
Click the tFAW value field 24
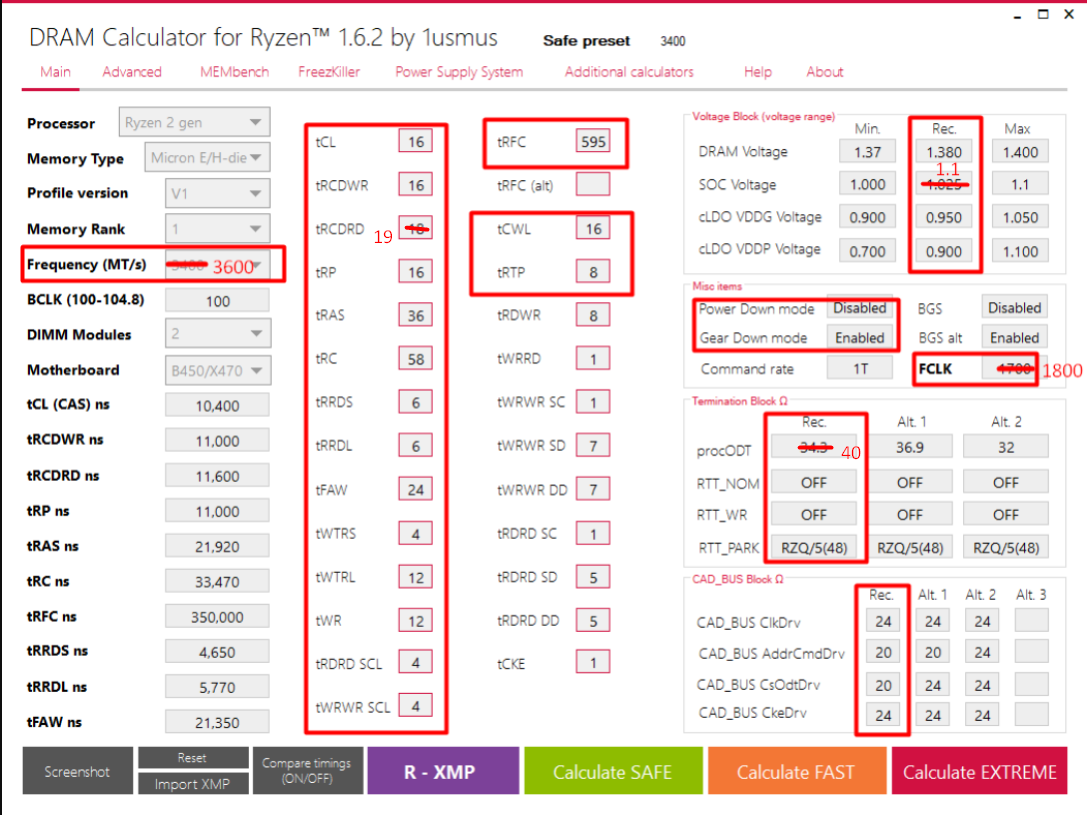click(415, 489)
